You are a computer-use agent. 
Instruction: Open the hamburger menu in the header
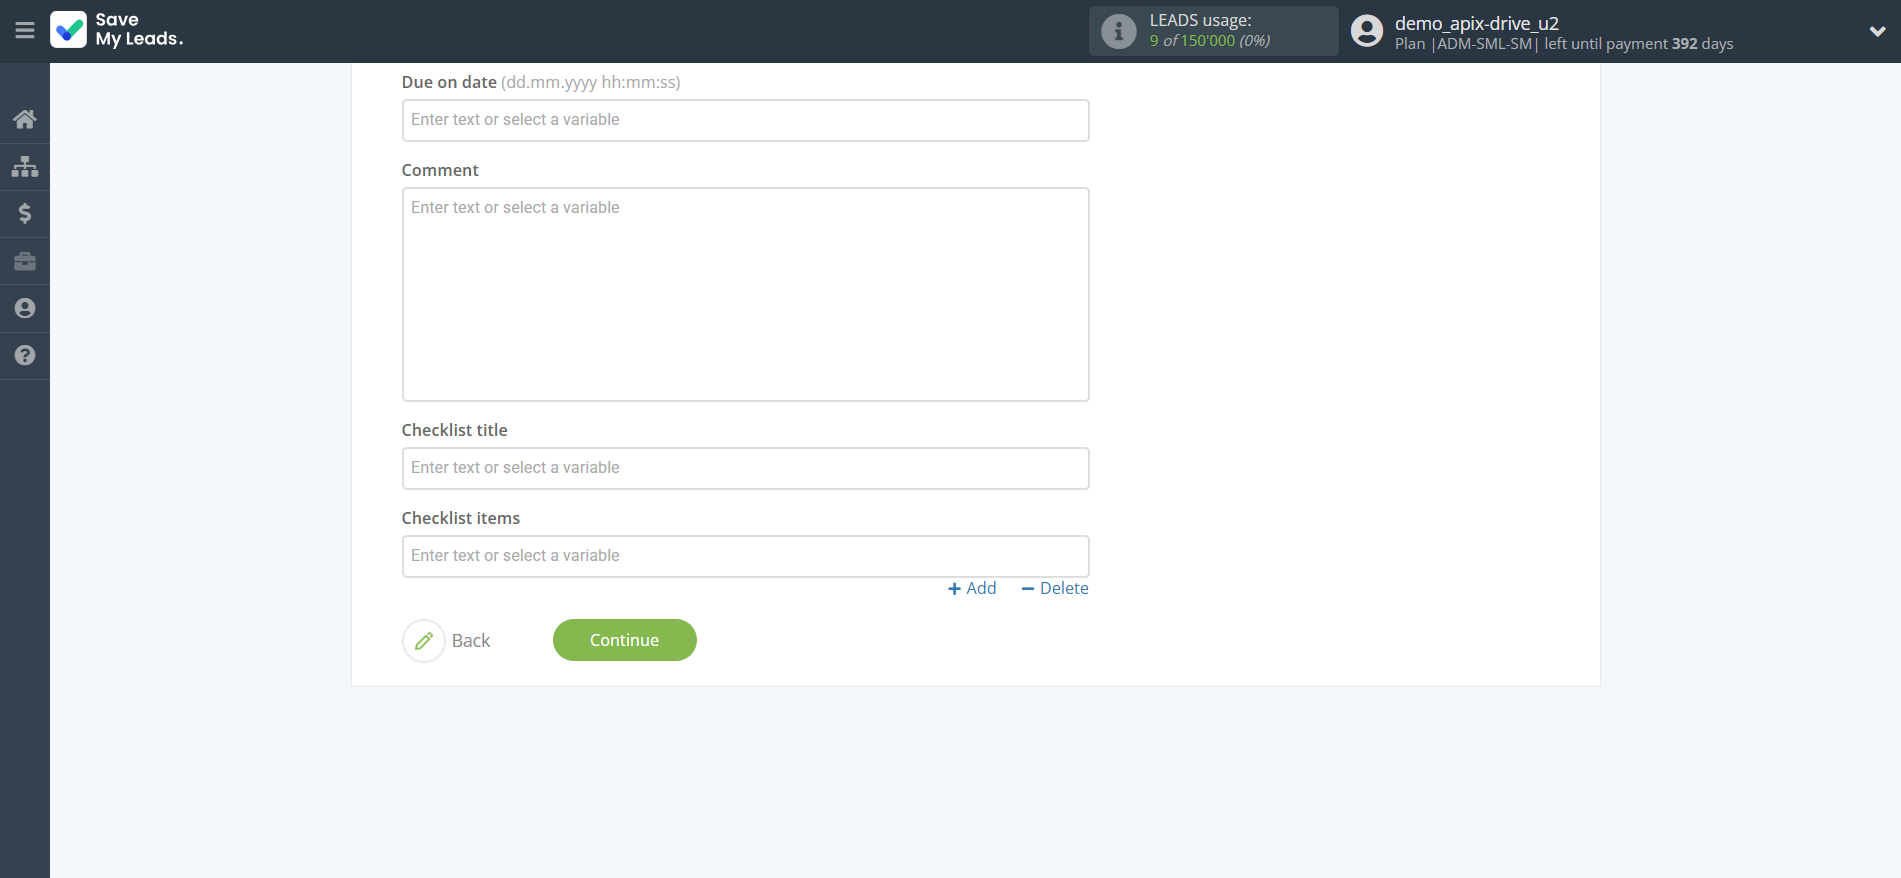pyautogui.click(x=25, y=31)
